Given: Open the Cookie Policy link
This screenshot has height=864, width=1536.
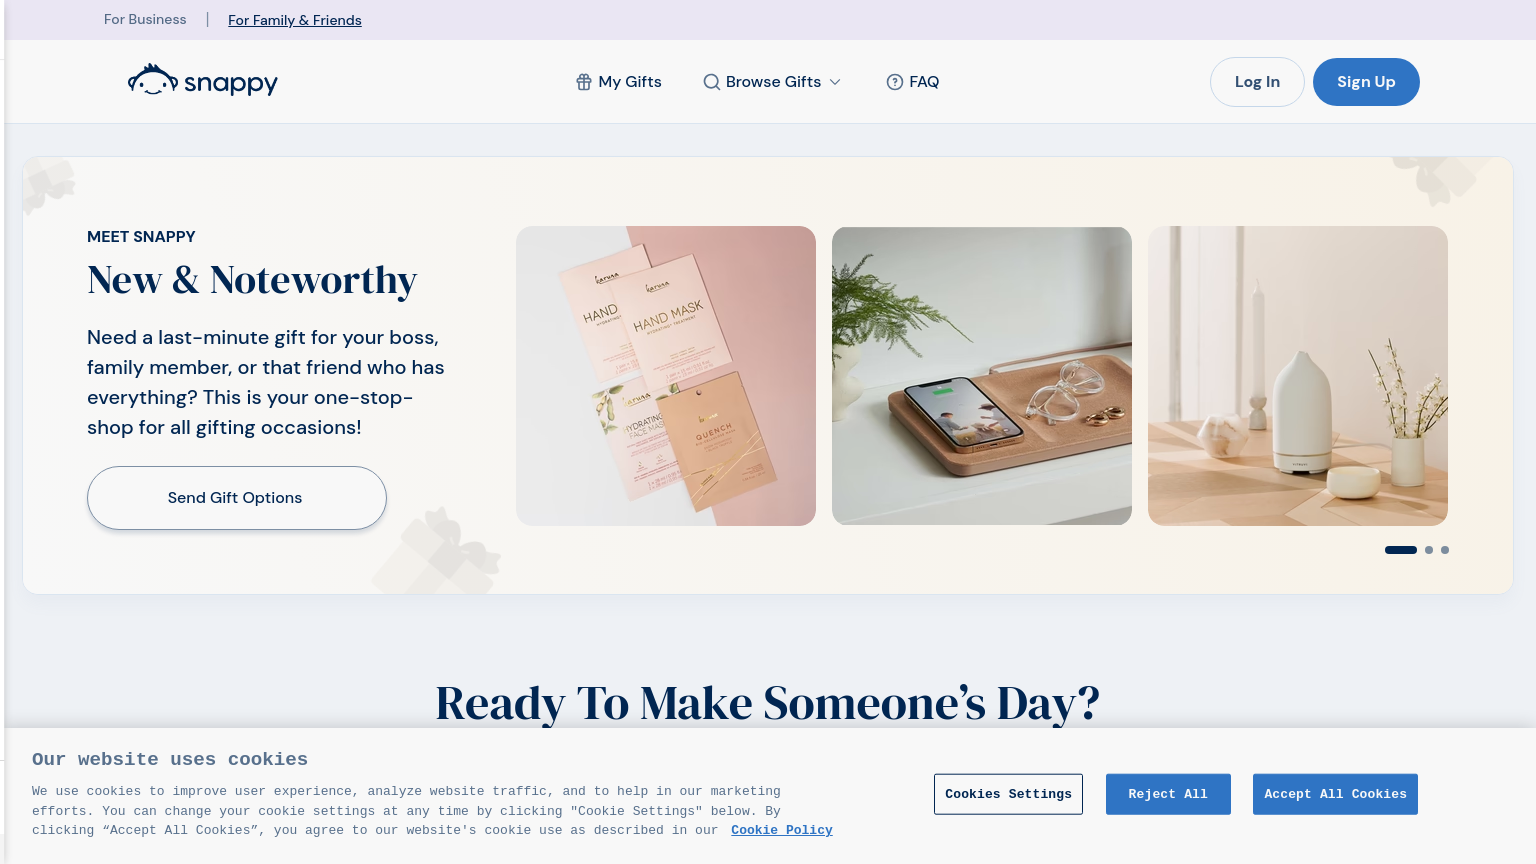Looking at the screenshot, I should 782,830.
